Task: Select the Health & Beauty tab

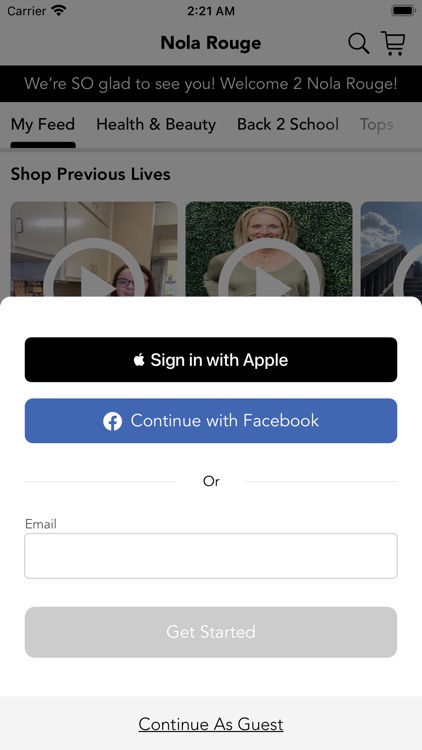Action: pyautogui.click(x=156, y=124)
